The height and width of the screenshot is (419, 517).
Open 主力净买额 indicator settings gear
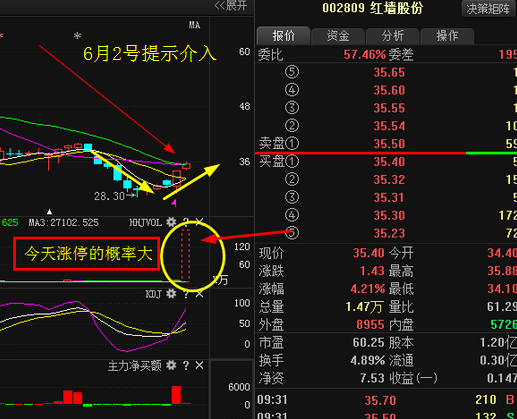[171, 365]
